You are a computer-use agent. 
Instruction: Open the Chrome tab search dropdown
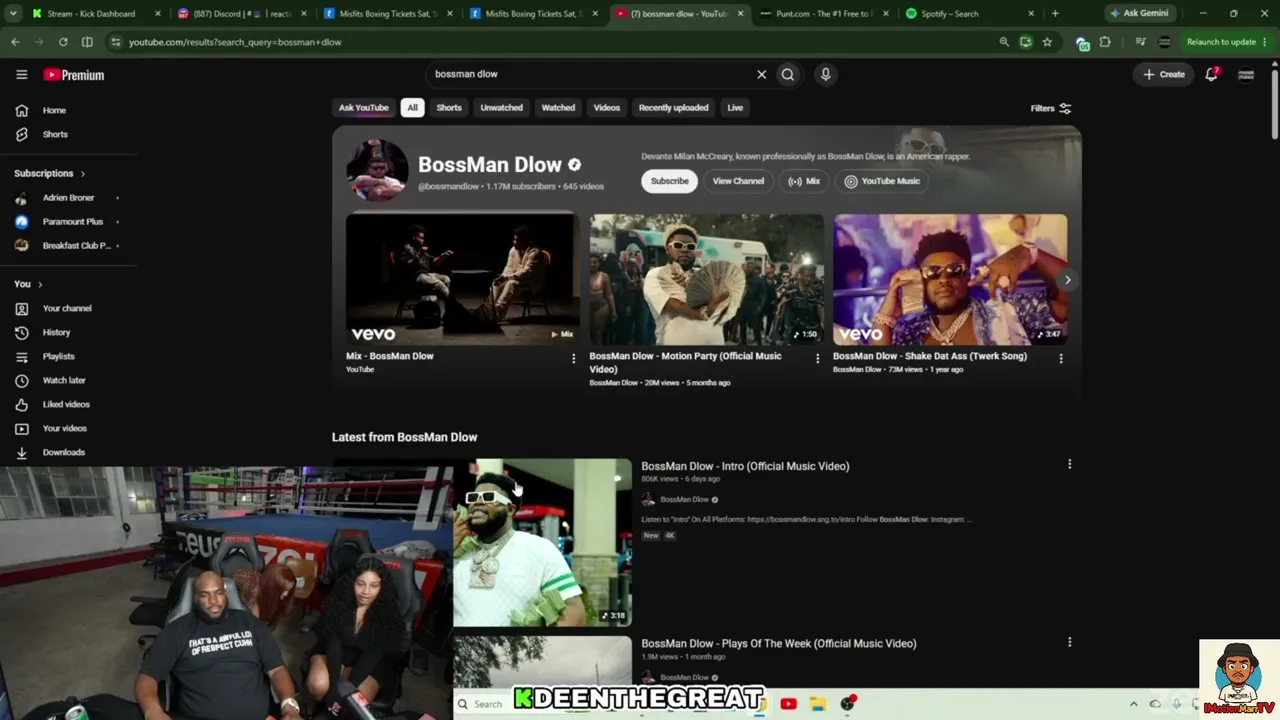[x=13, y=14]
